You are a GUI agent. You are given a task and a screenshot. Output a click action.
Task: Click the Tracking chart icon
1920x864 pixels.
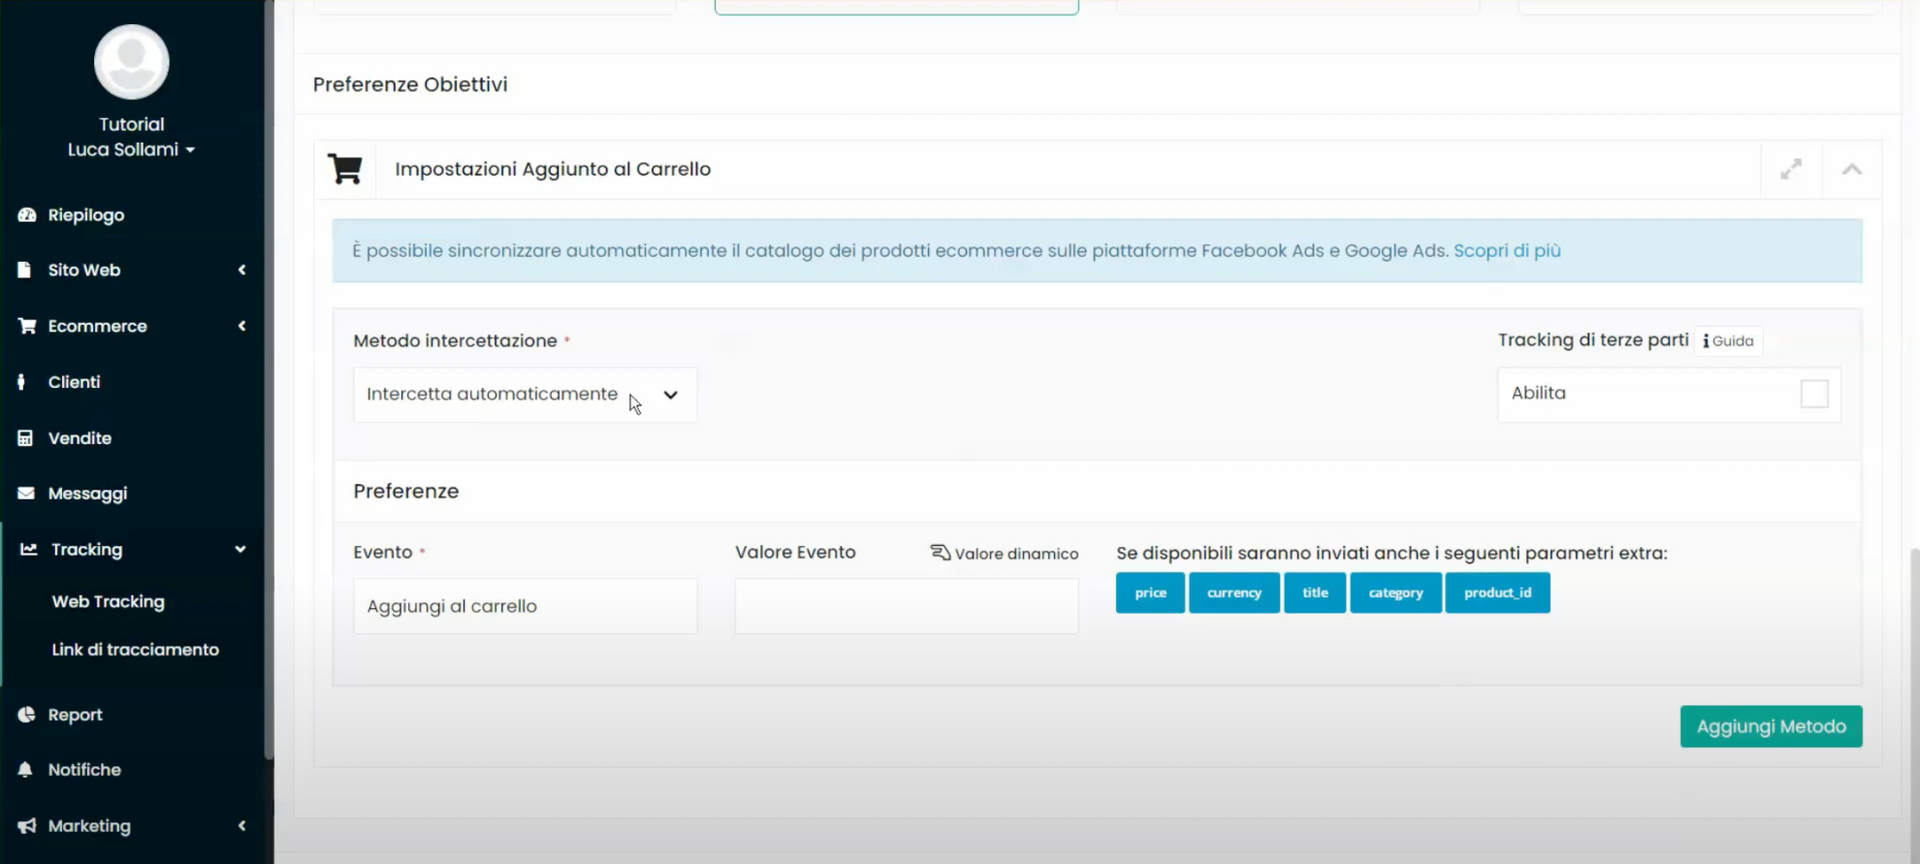pos(29,549)
